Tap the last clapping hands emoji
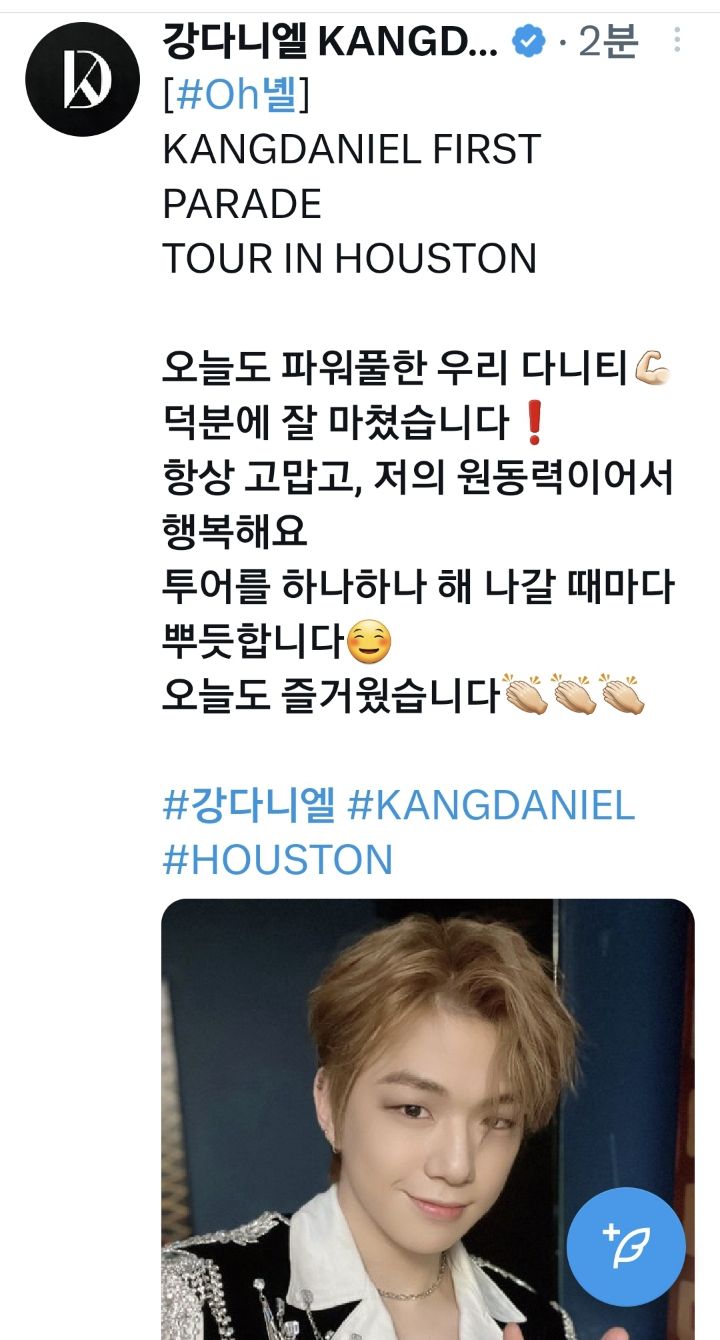The height and width of the screenshot is (1340, 720). click(623, 695)
